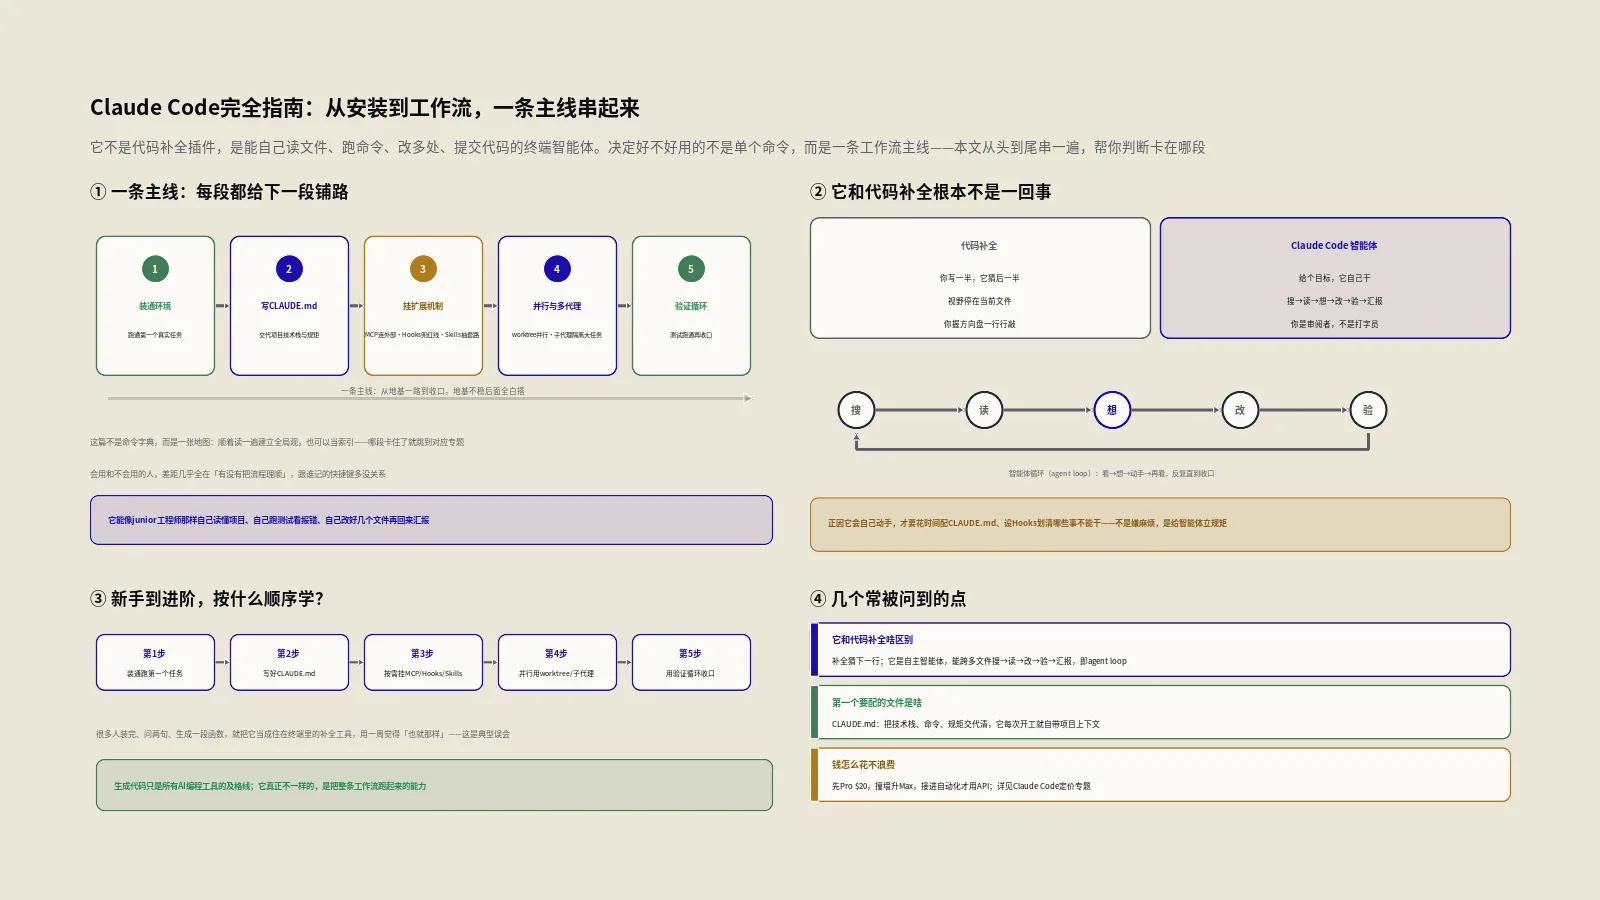Click the text 测试跑通再收口

tap(691, 335)
